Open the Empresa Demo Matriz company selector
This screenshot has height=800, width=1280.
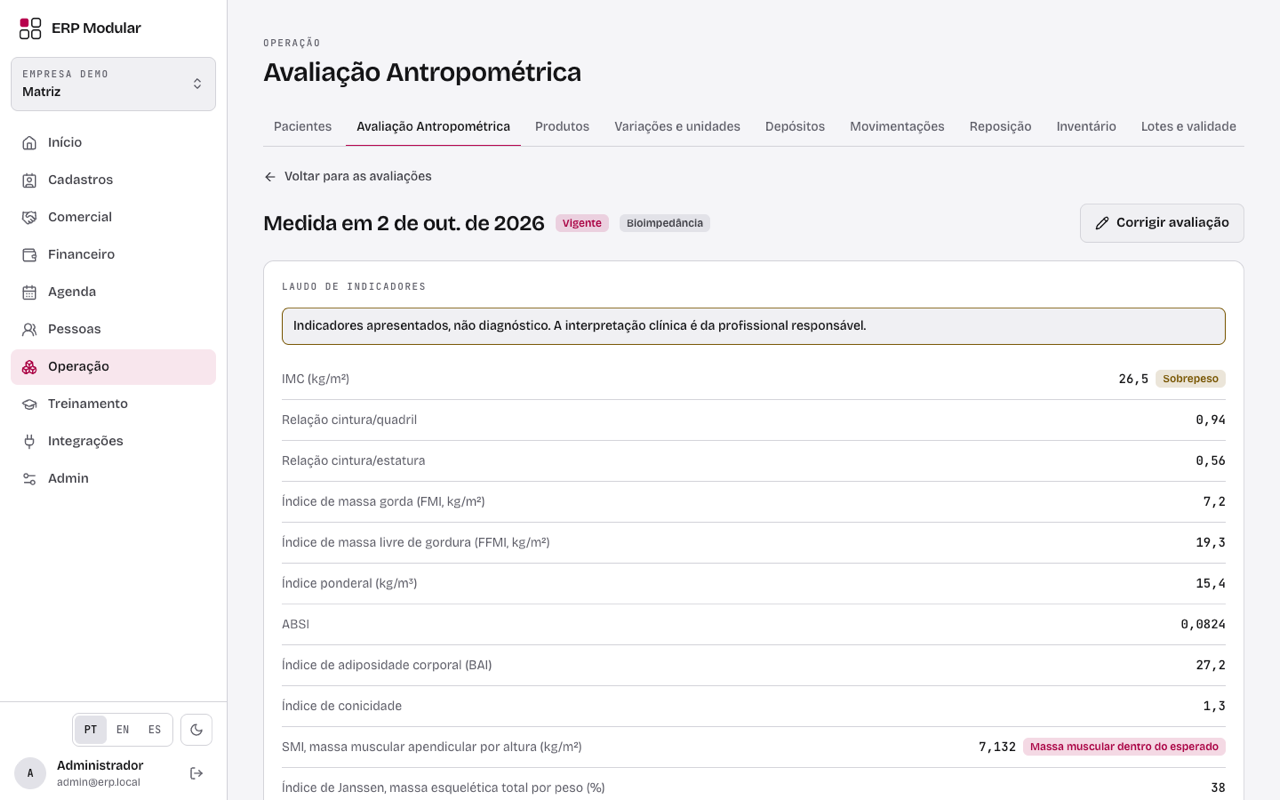113,84
